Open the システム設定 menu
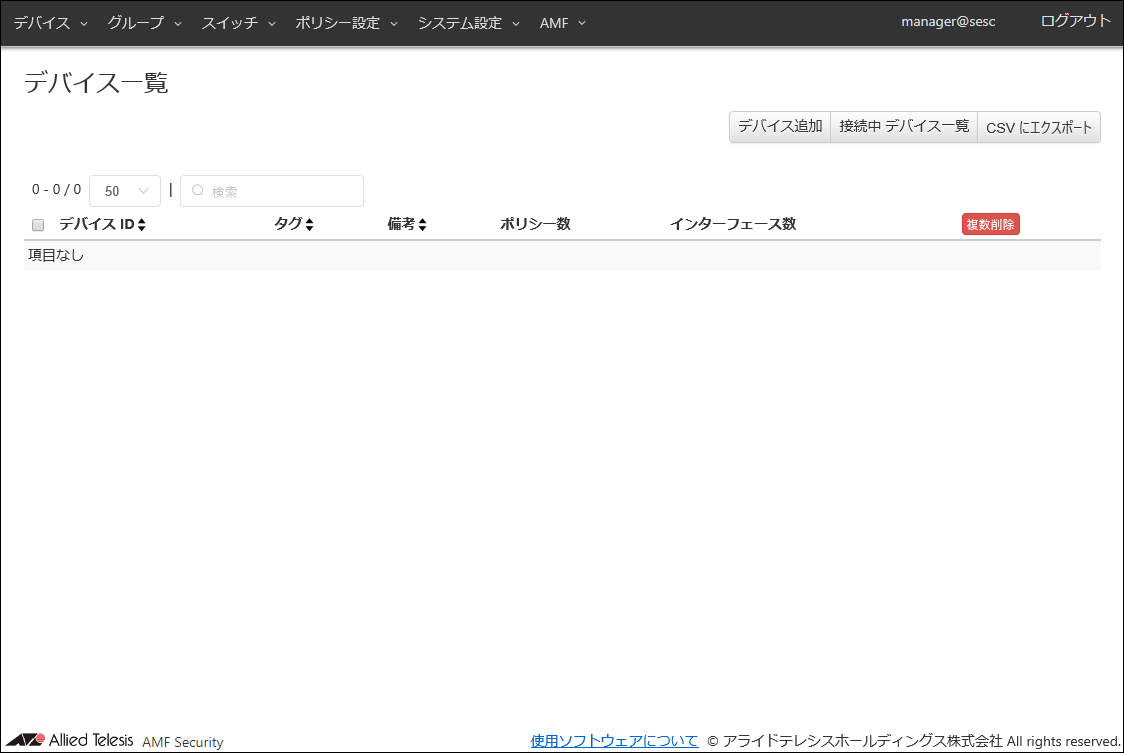The image size is (1124, 753). (469, 23)
